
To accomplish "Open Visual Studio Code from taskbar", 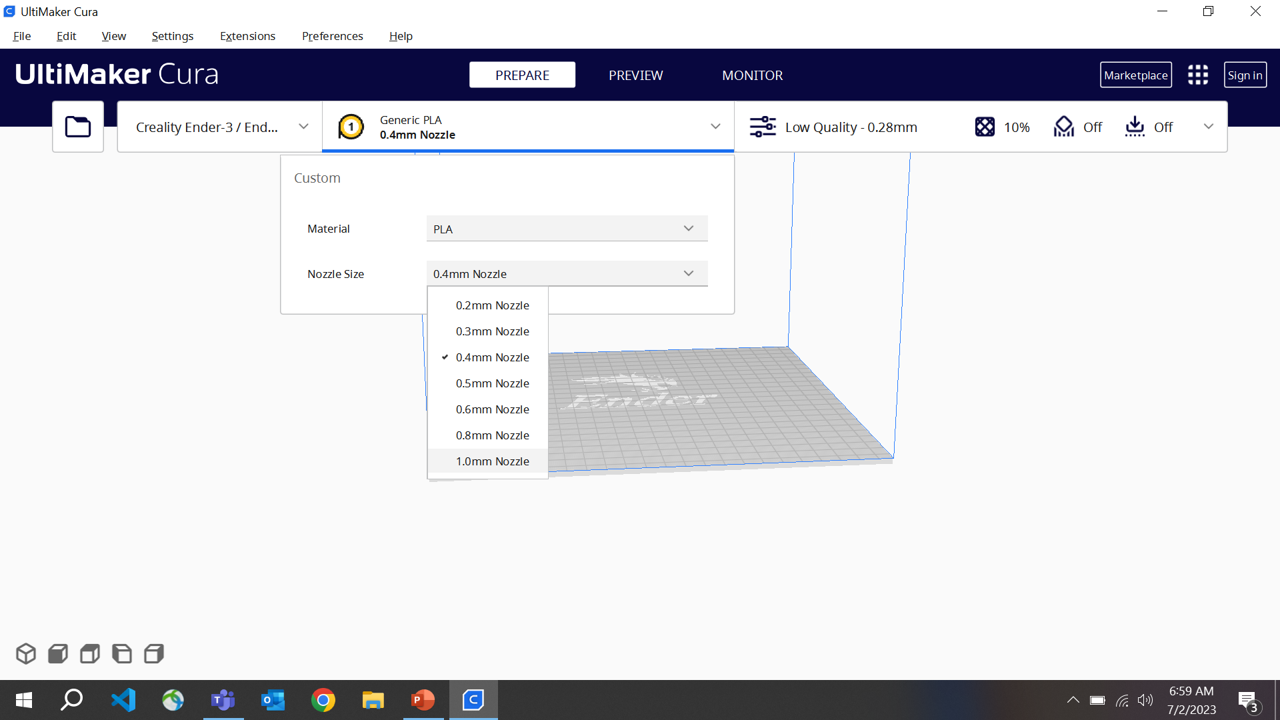I will [123, 700].
